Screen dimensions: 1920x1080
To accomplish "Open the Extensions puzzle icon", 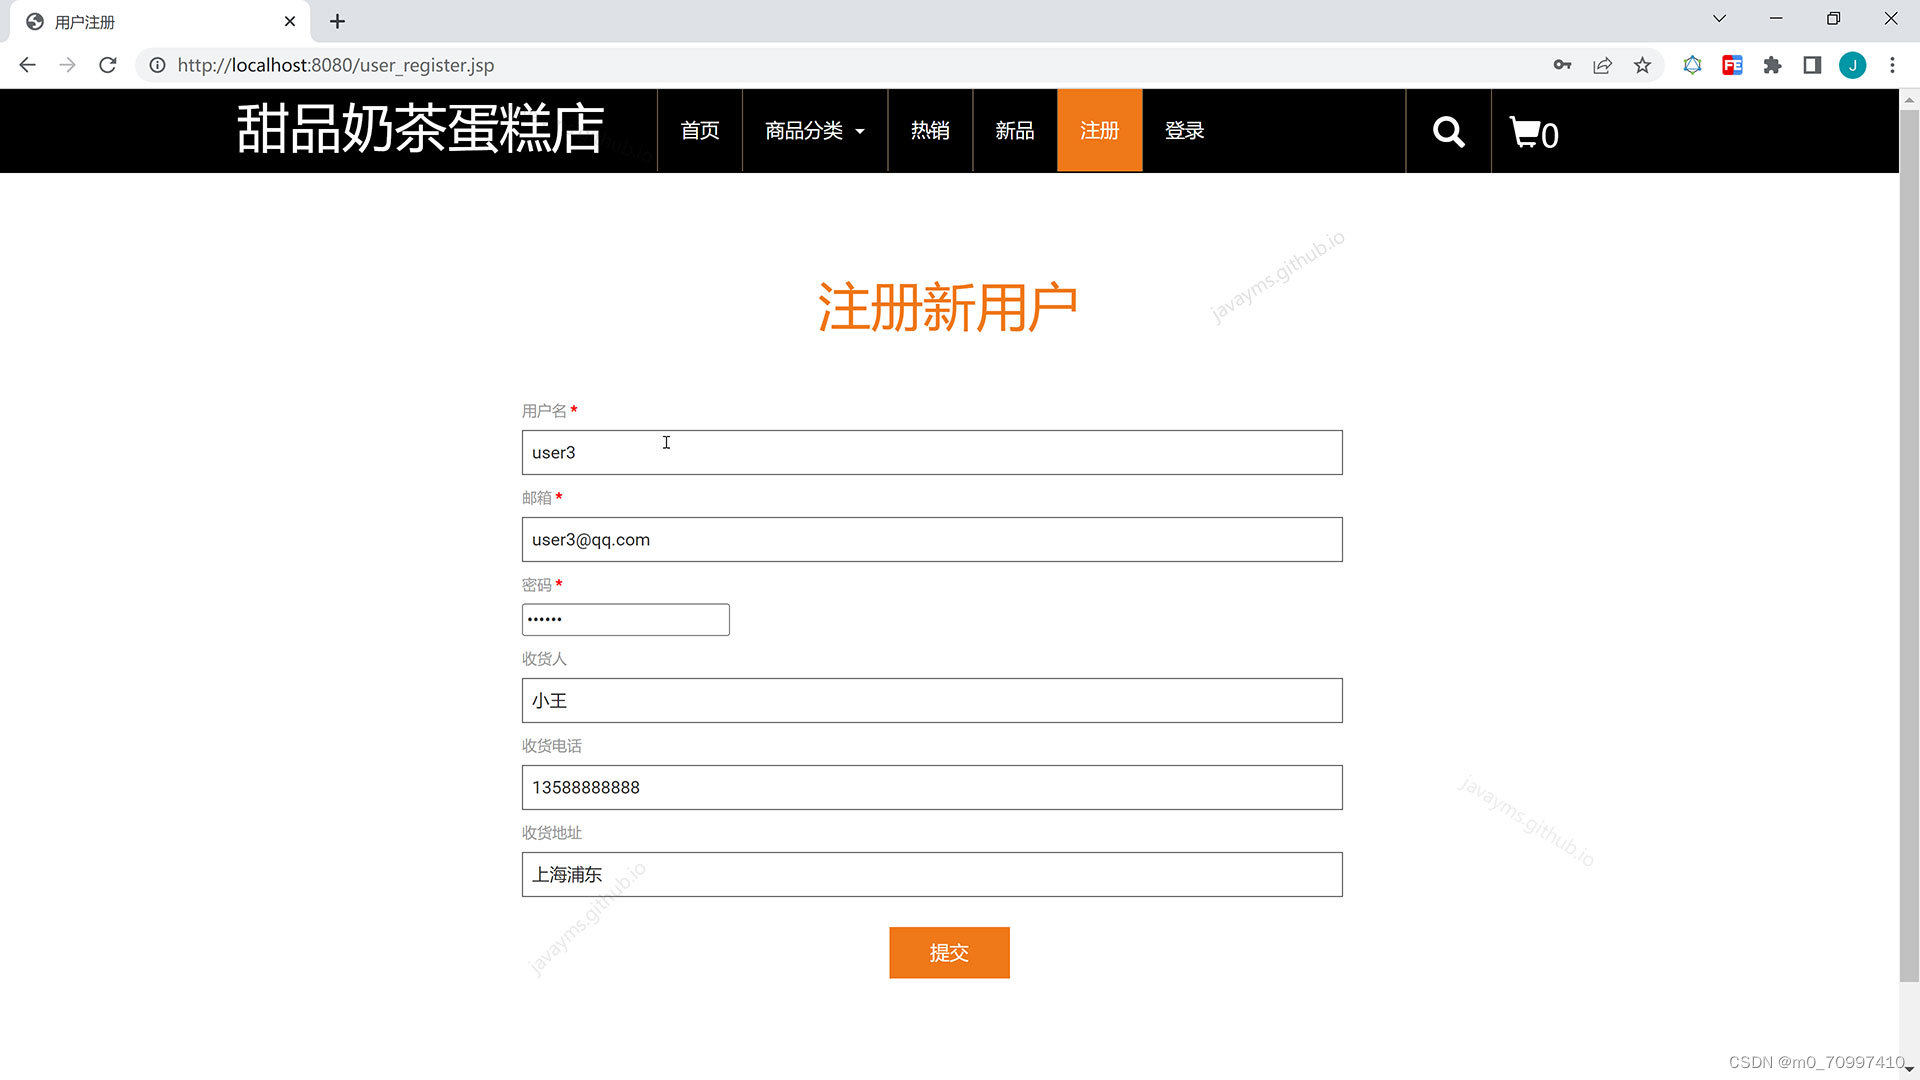I will coord(1772,65).
